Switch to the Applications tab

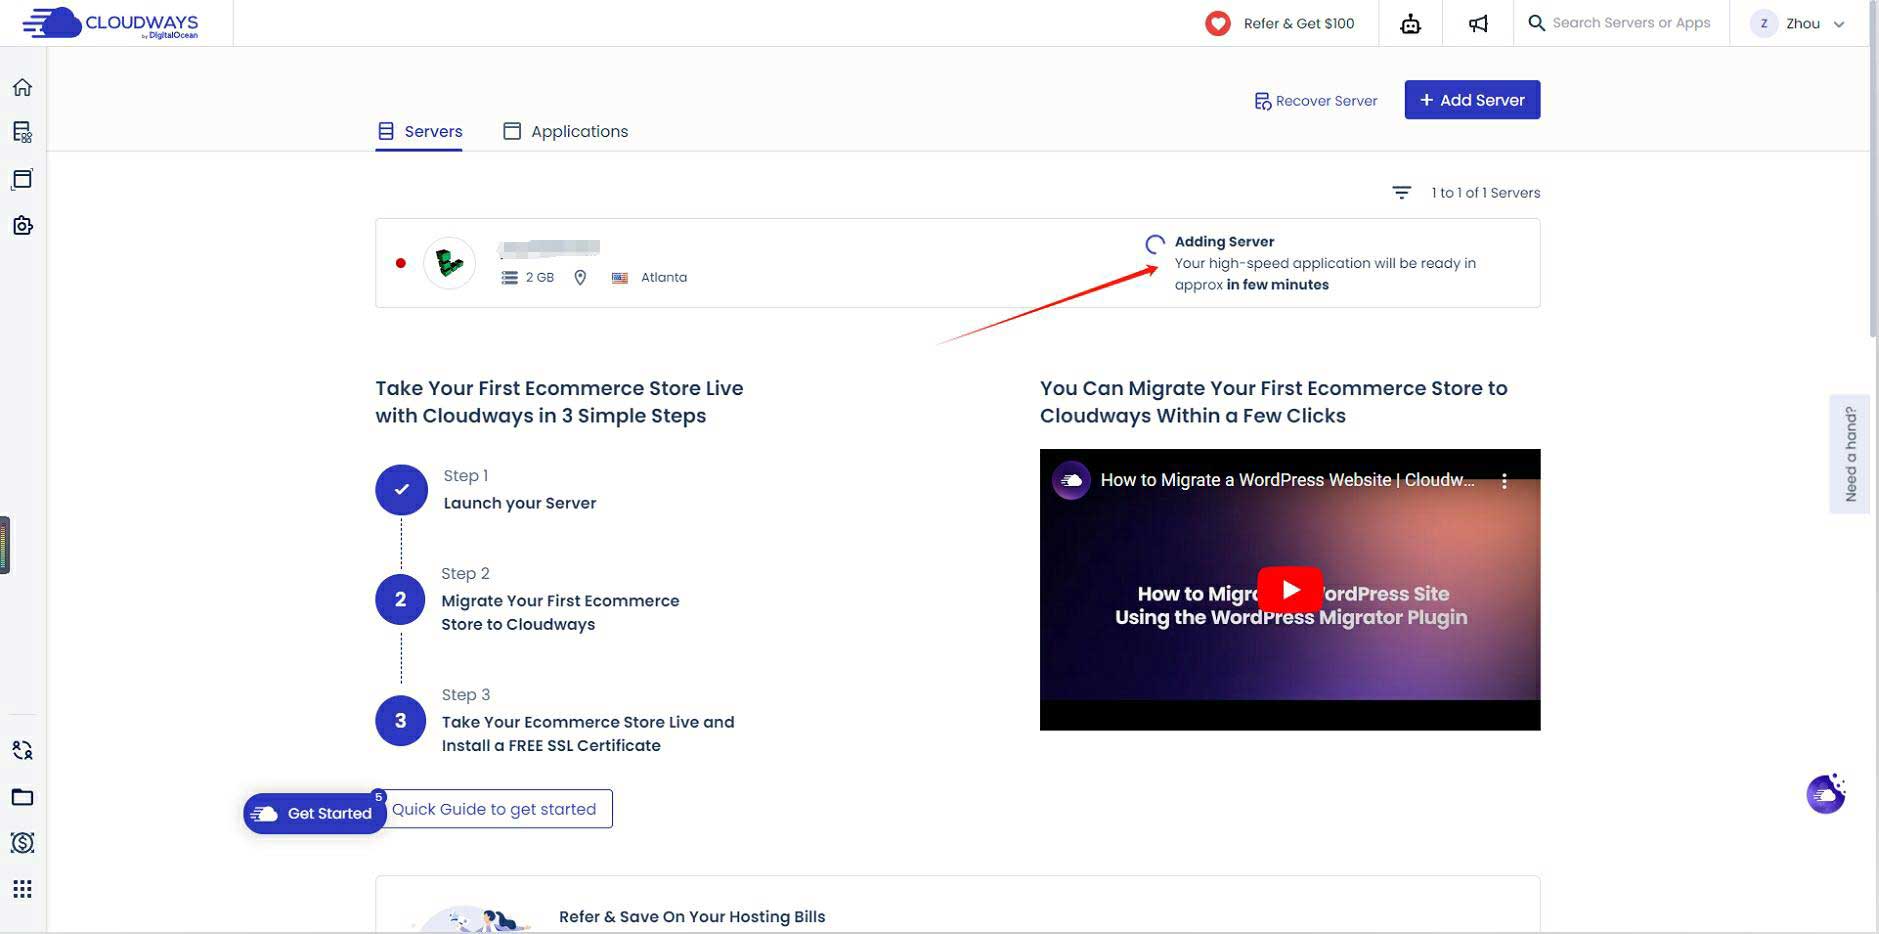566,131
